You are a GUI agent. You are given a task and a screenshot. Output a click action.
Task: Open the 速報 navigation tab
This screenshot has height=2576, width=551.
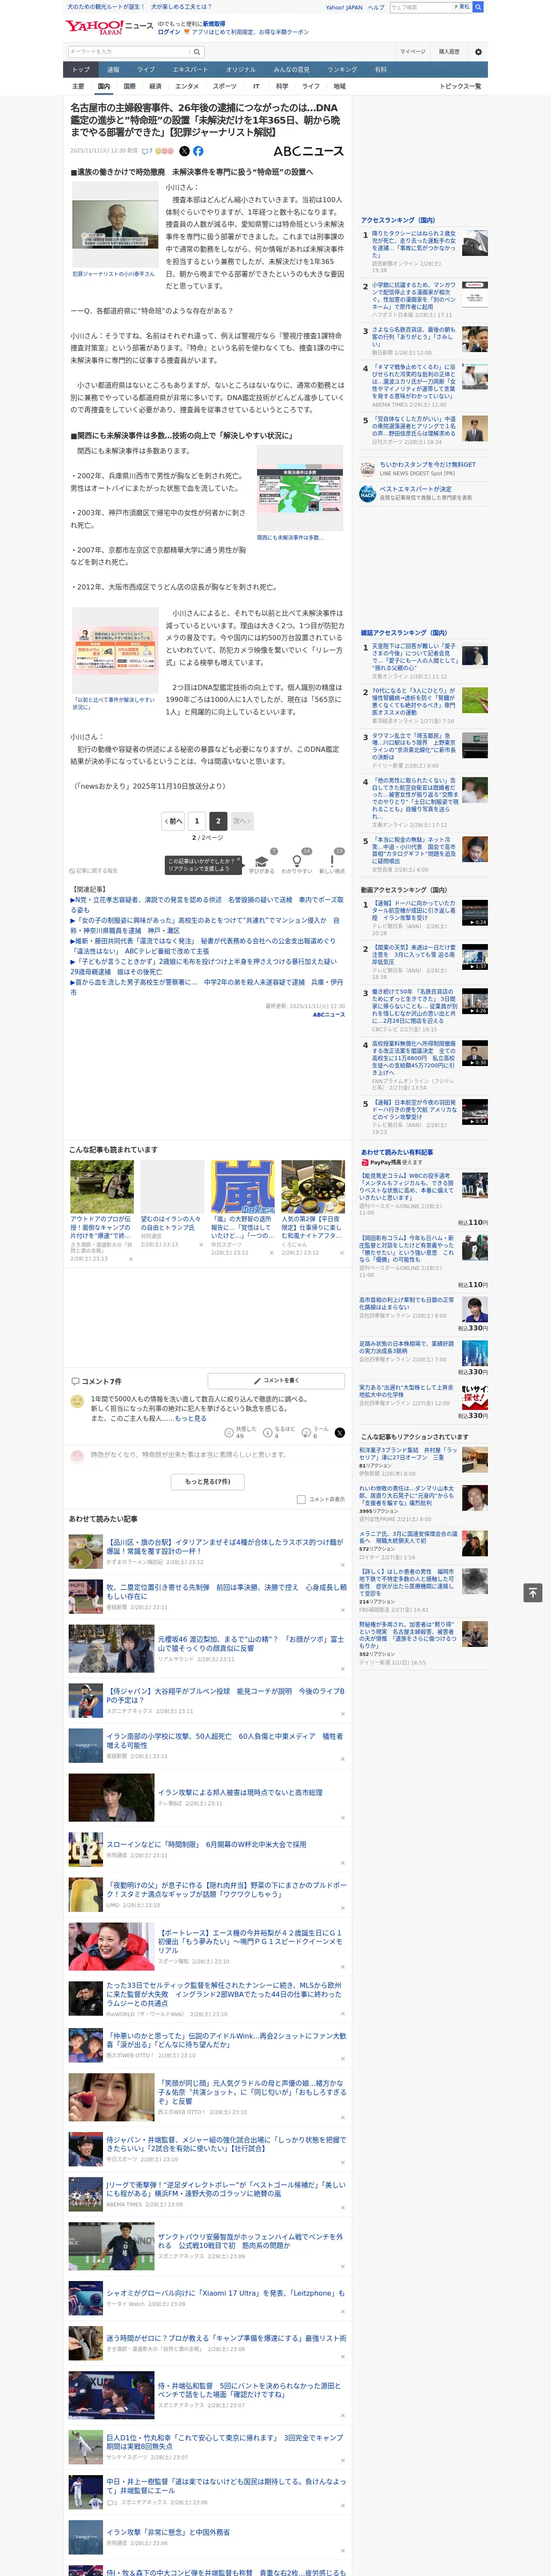point(113,70)
